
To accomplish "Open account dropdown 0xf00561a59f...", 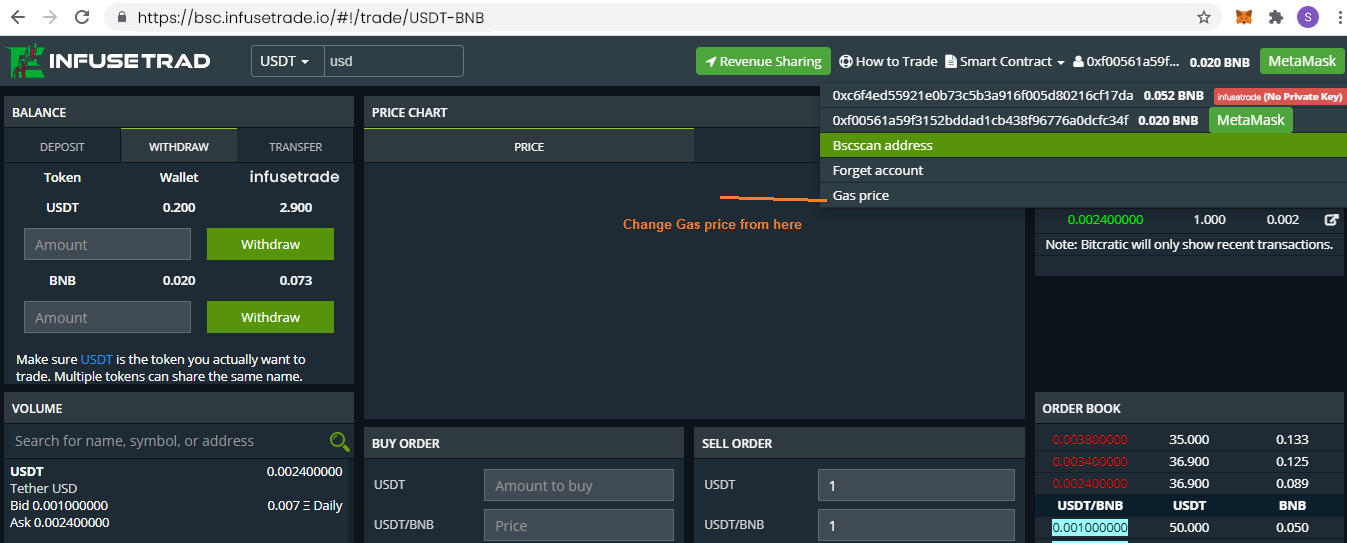I will (1126, 61).
